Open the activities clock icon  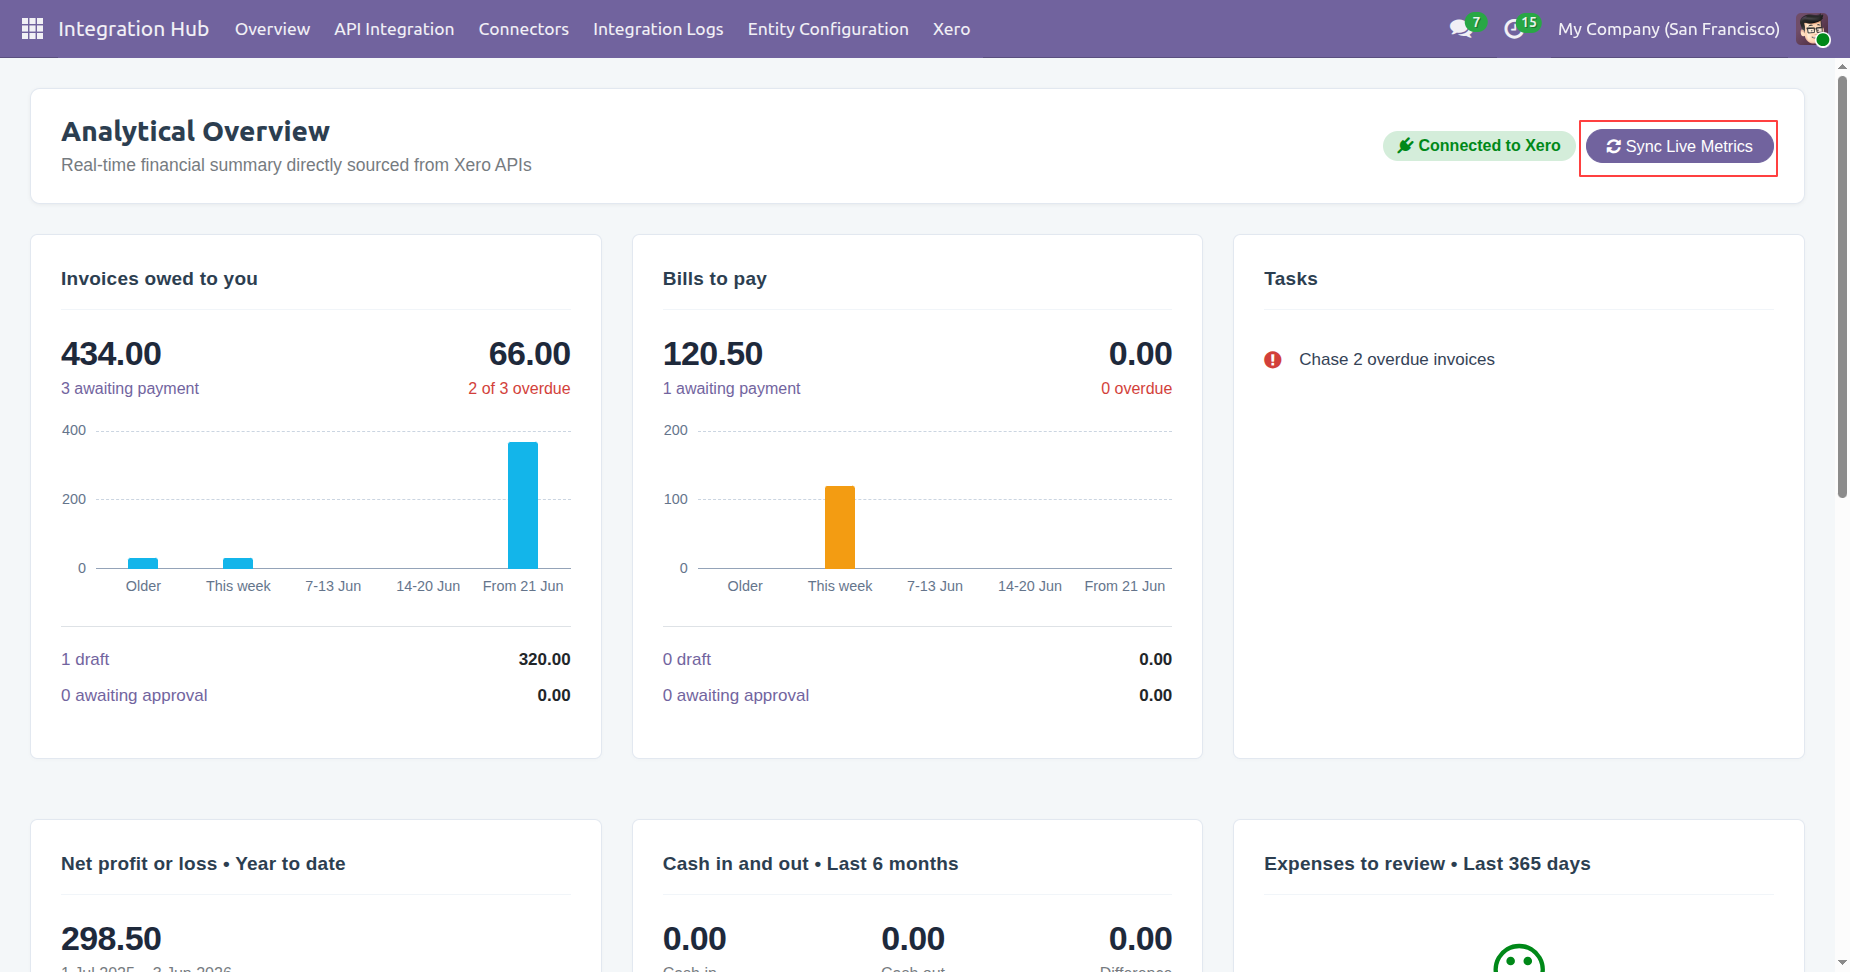point(1514,29)
